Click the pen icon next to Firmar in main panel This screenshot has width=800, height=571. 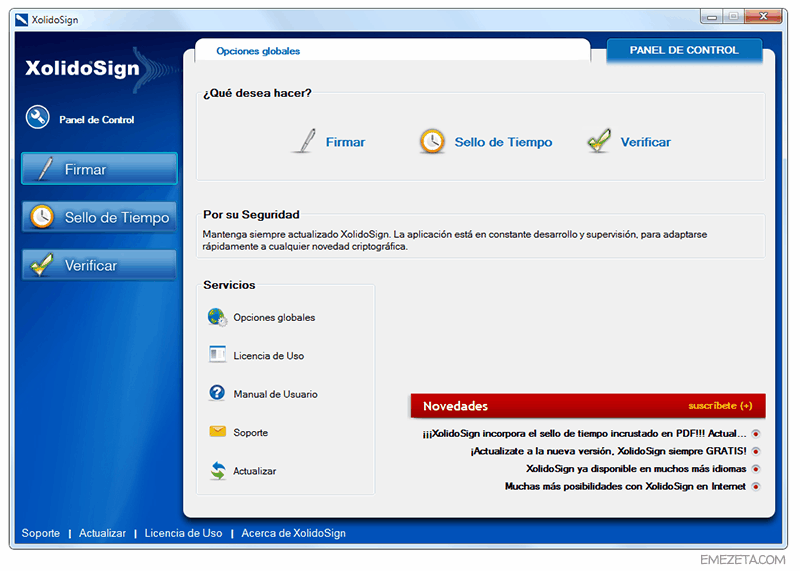[x=306, y=141]
